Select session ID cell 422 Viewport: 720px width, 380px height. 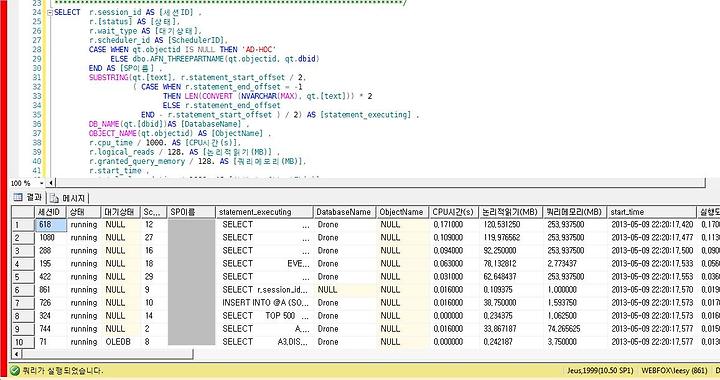point(51,277)
